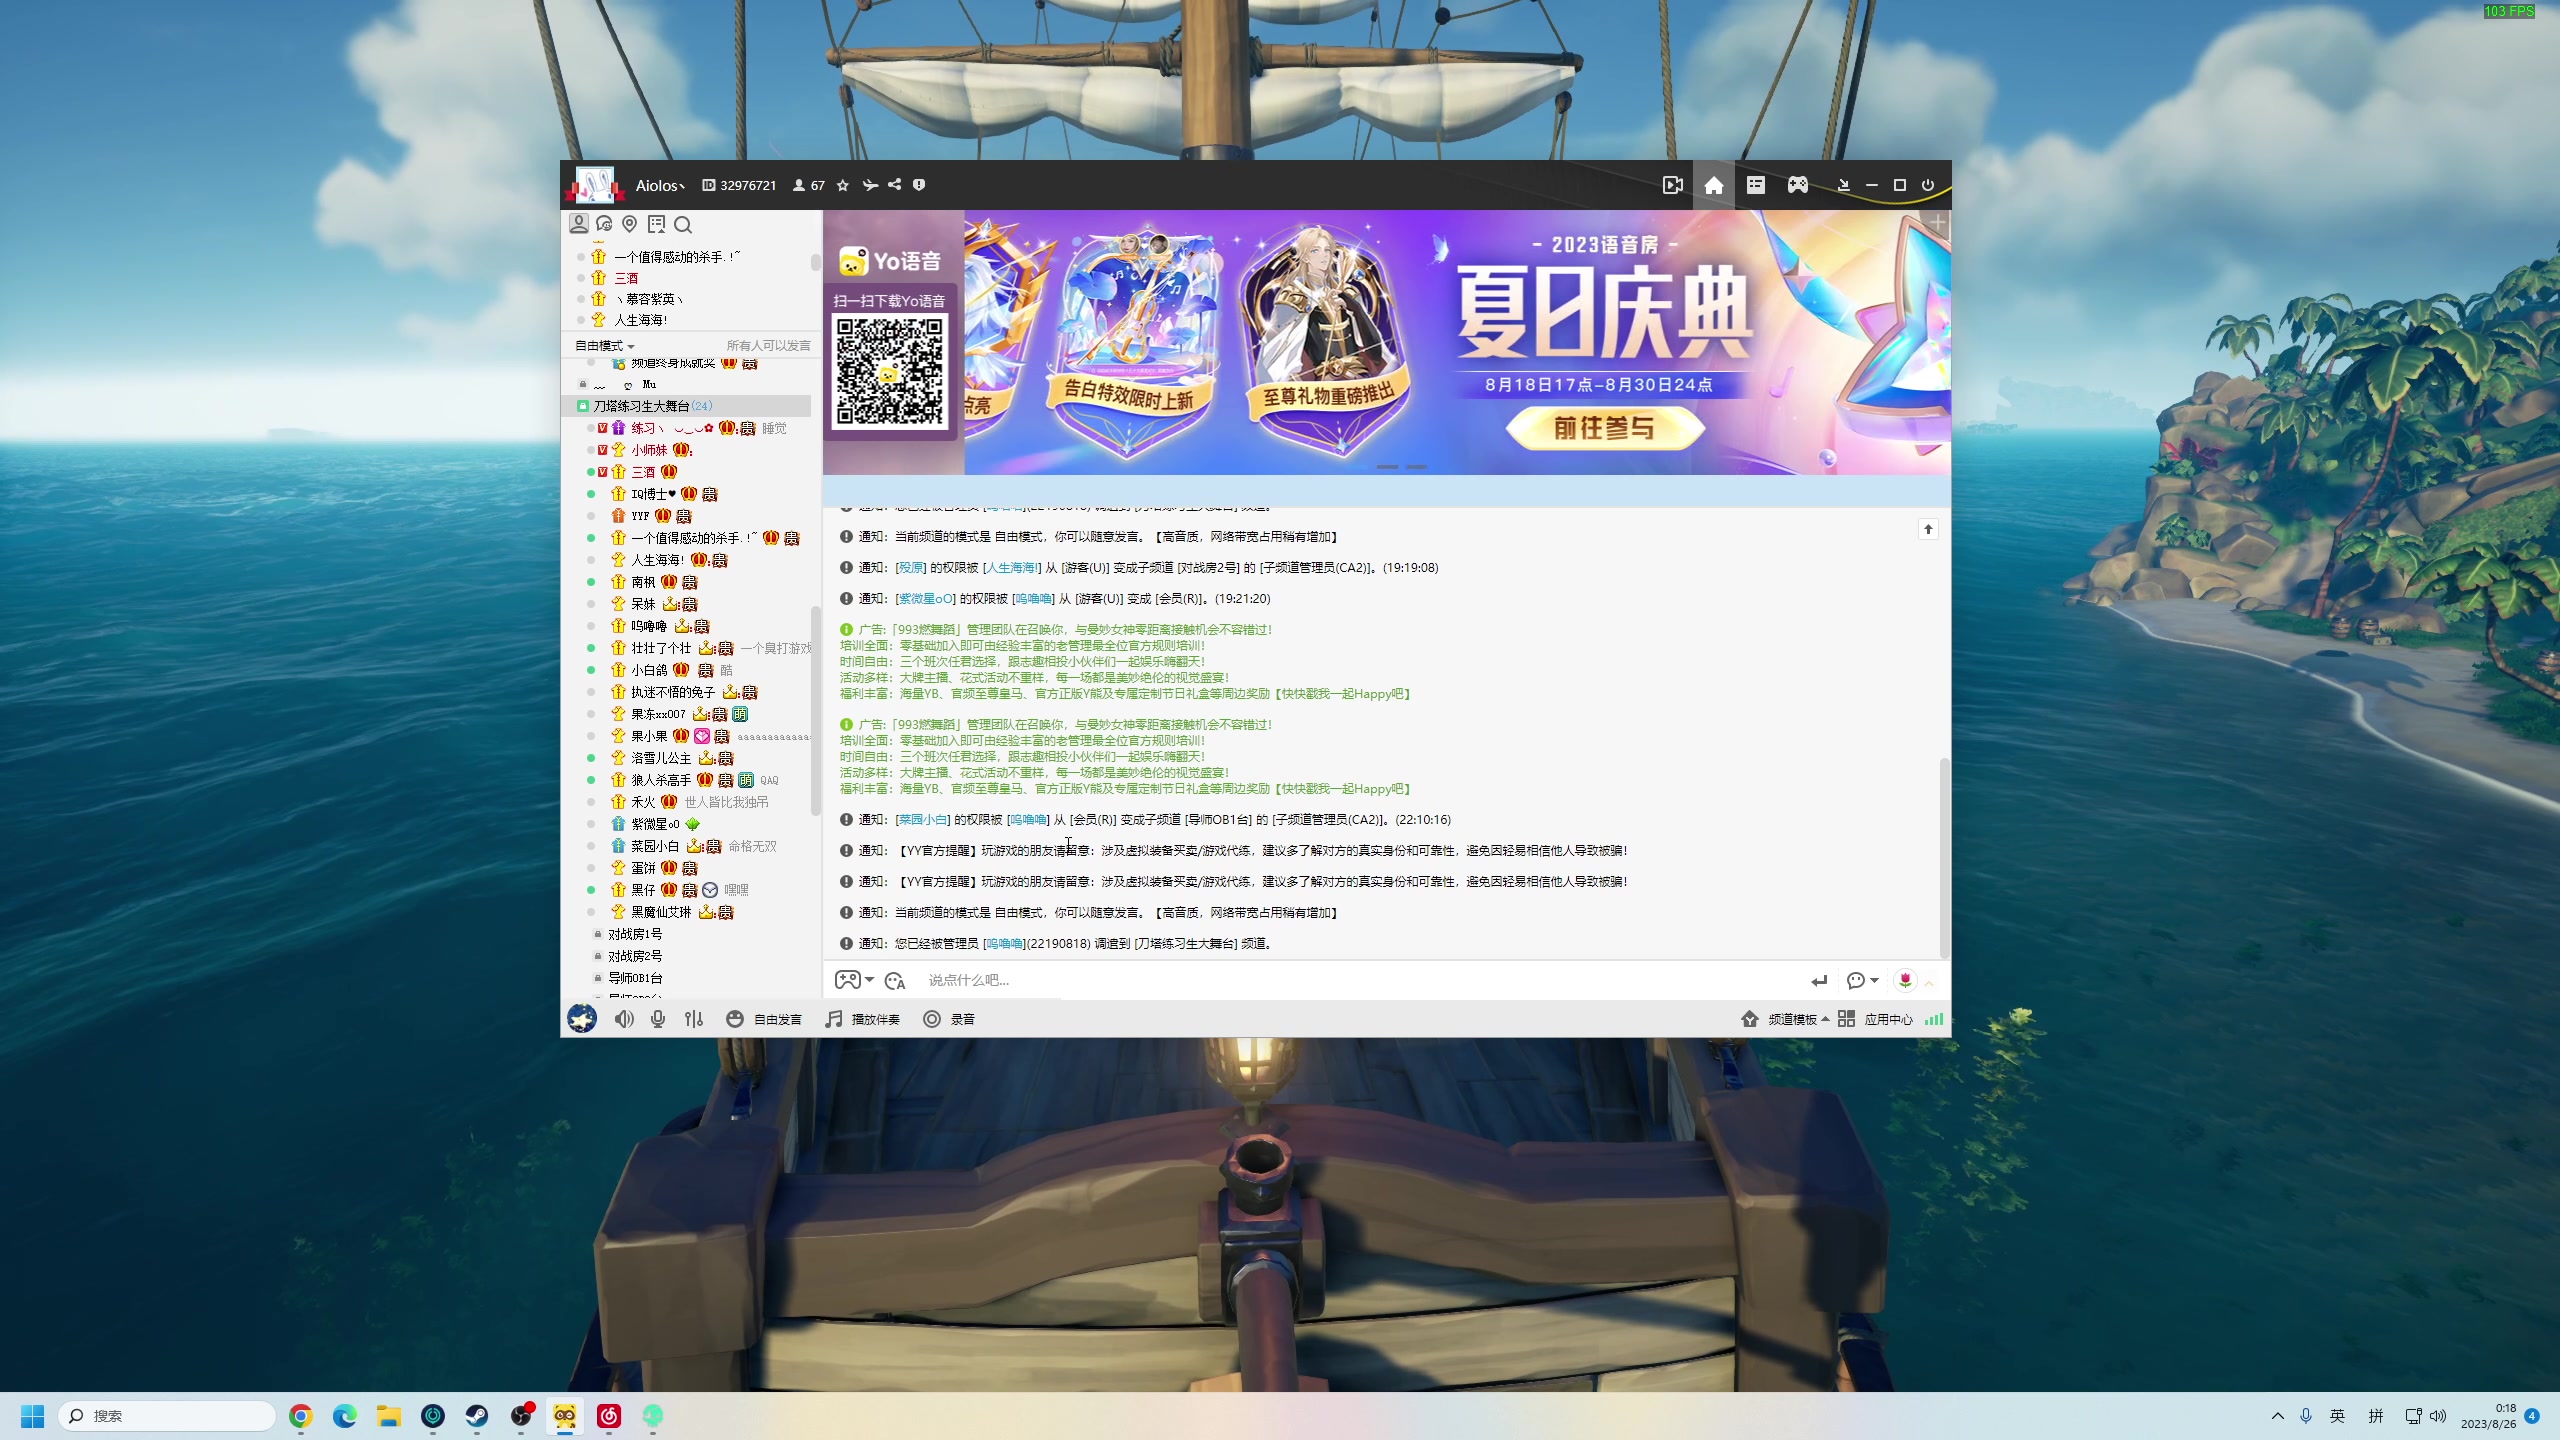Select the 对战房2号 sub-channel
This screenshot has height=1440, width=2560.
pyautogui.click(x=635, y=956)
